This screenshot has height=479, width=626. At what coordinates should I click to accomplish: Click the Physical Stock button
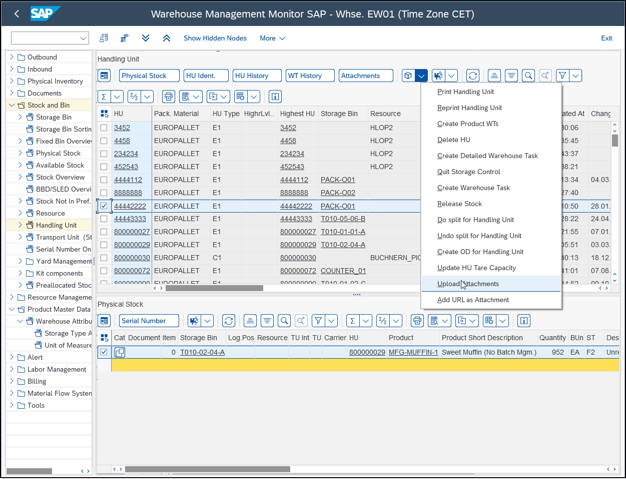point(149,75)
